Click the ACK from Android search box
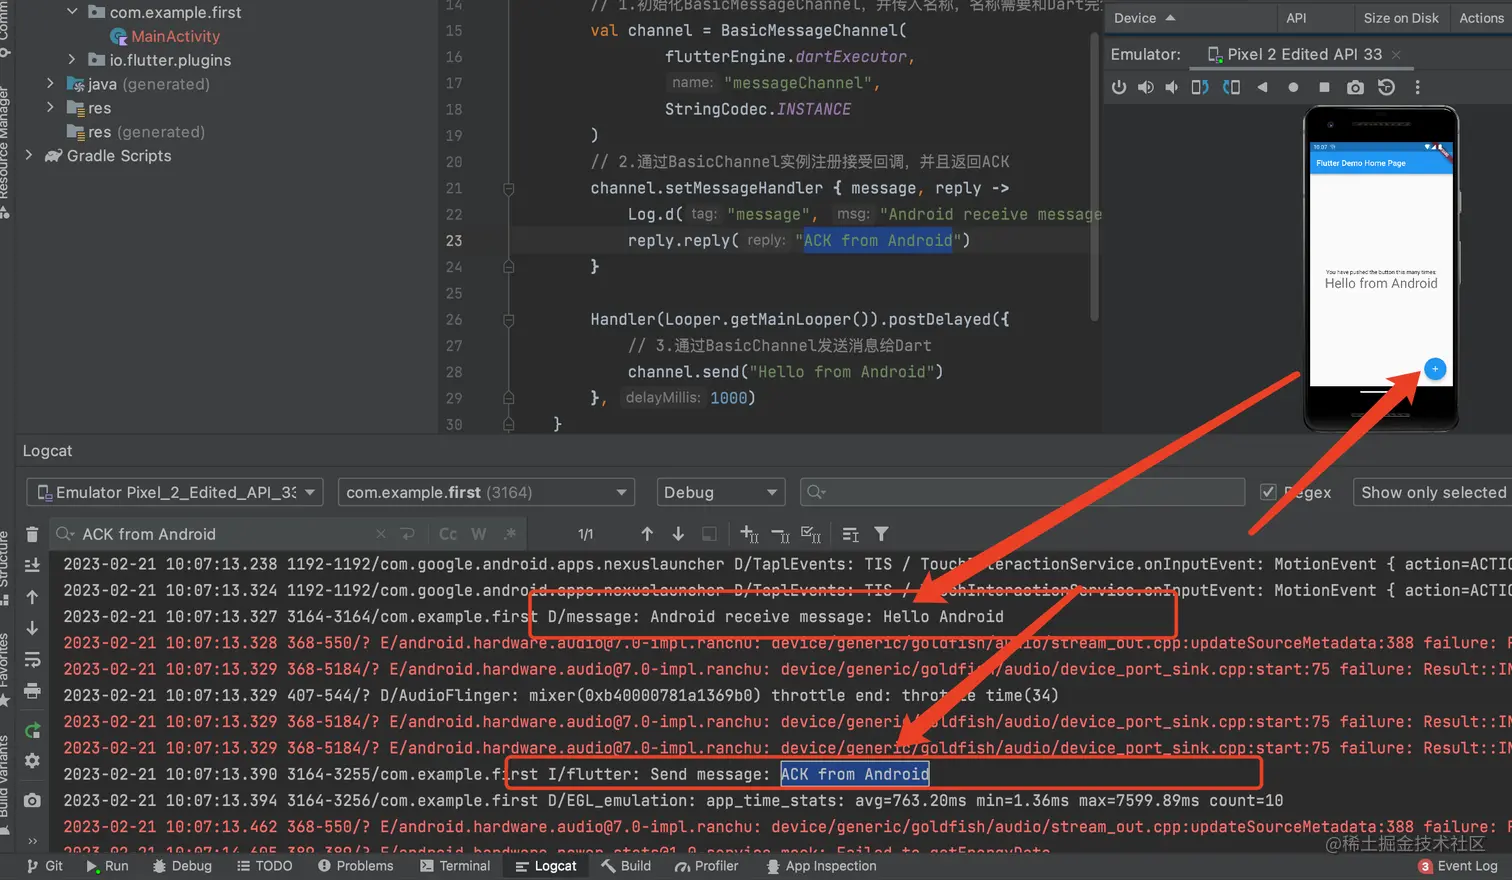 coord(220,534)
